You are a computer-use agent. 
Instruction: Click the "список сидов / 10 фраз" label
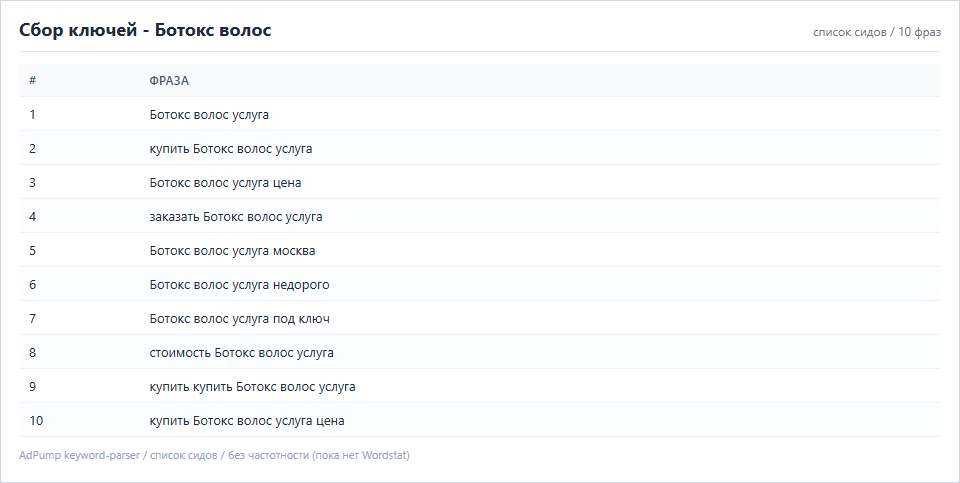point(877,32)
